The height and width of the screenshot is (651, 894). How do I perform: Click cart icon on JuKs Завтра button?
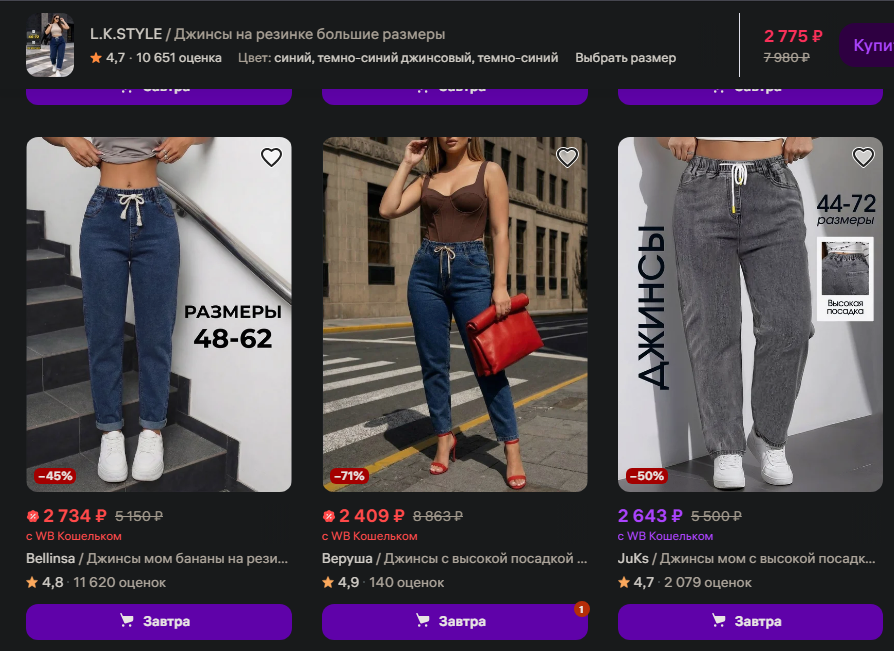[718, 620]
